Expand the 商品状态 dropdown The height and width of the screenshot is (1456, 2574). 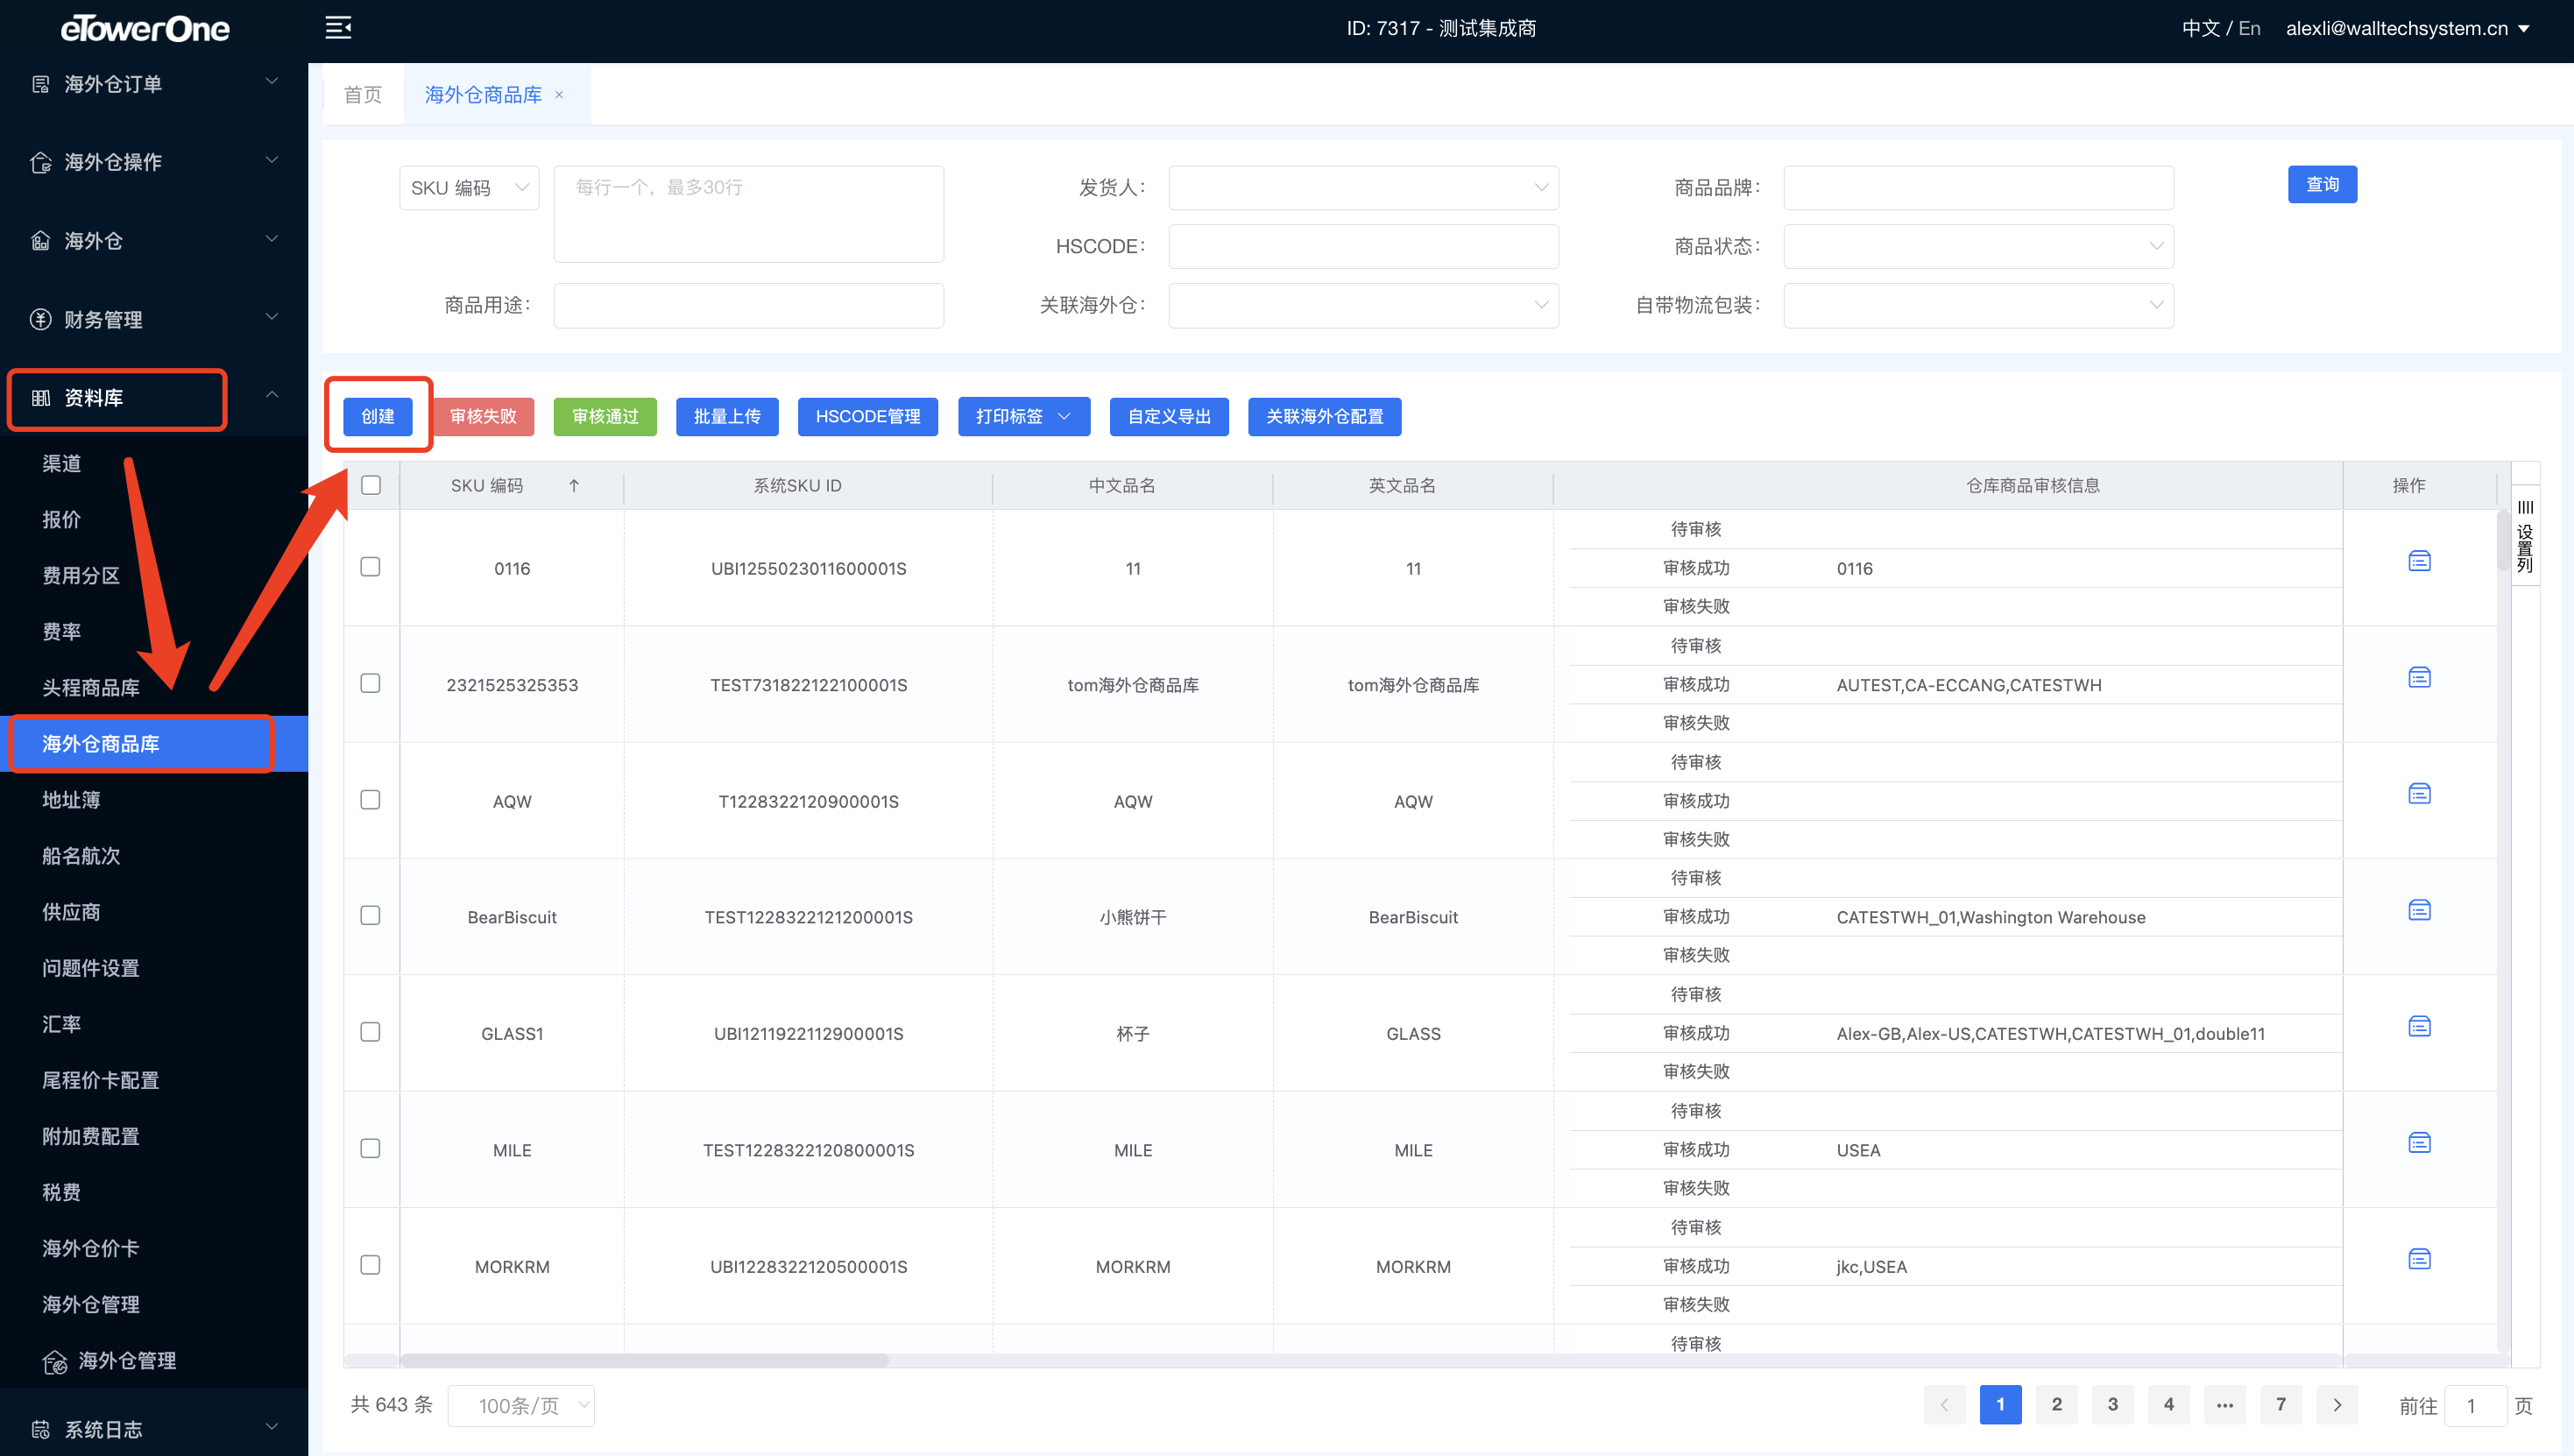1977,246
